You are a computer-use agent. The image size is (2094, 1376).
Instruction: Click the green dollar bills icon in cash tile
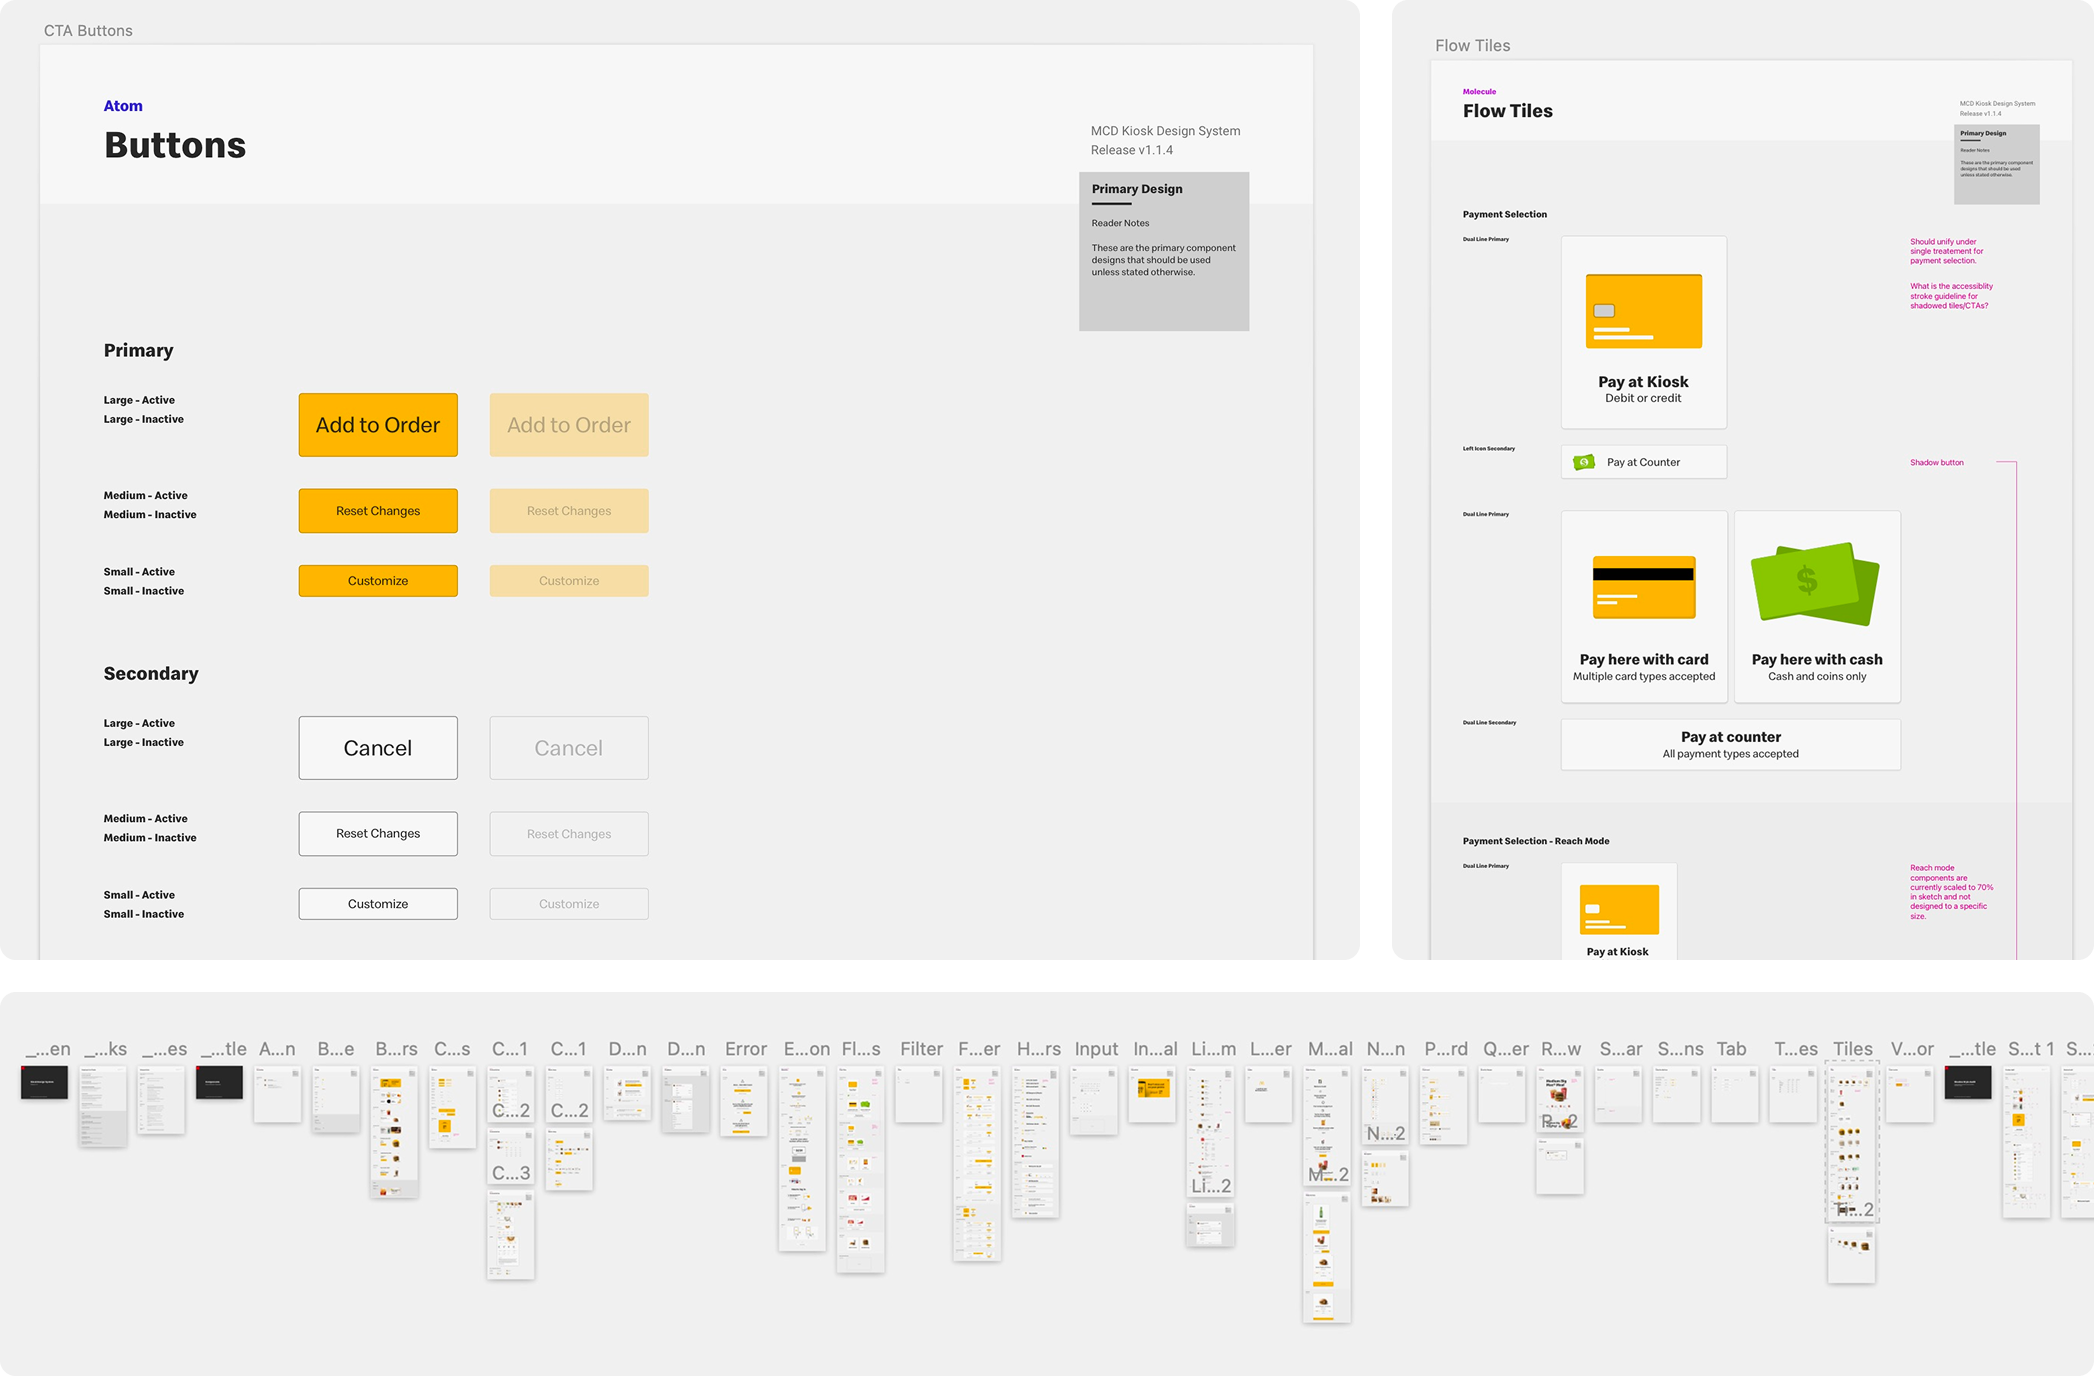[1815, 584]
